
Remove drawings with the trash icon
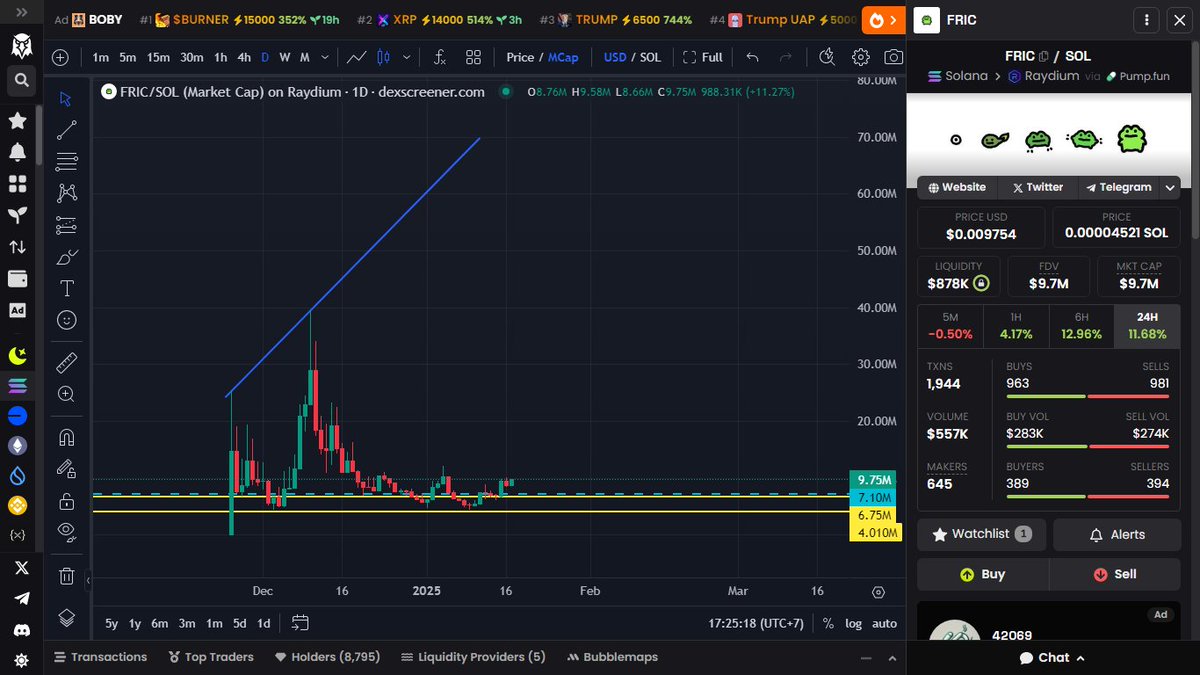tap(66, 576)
